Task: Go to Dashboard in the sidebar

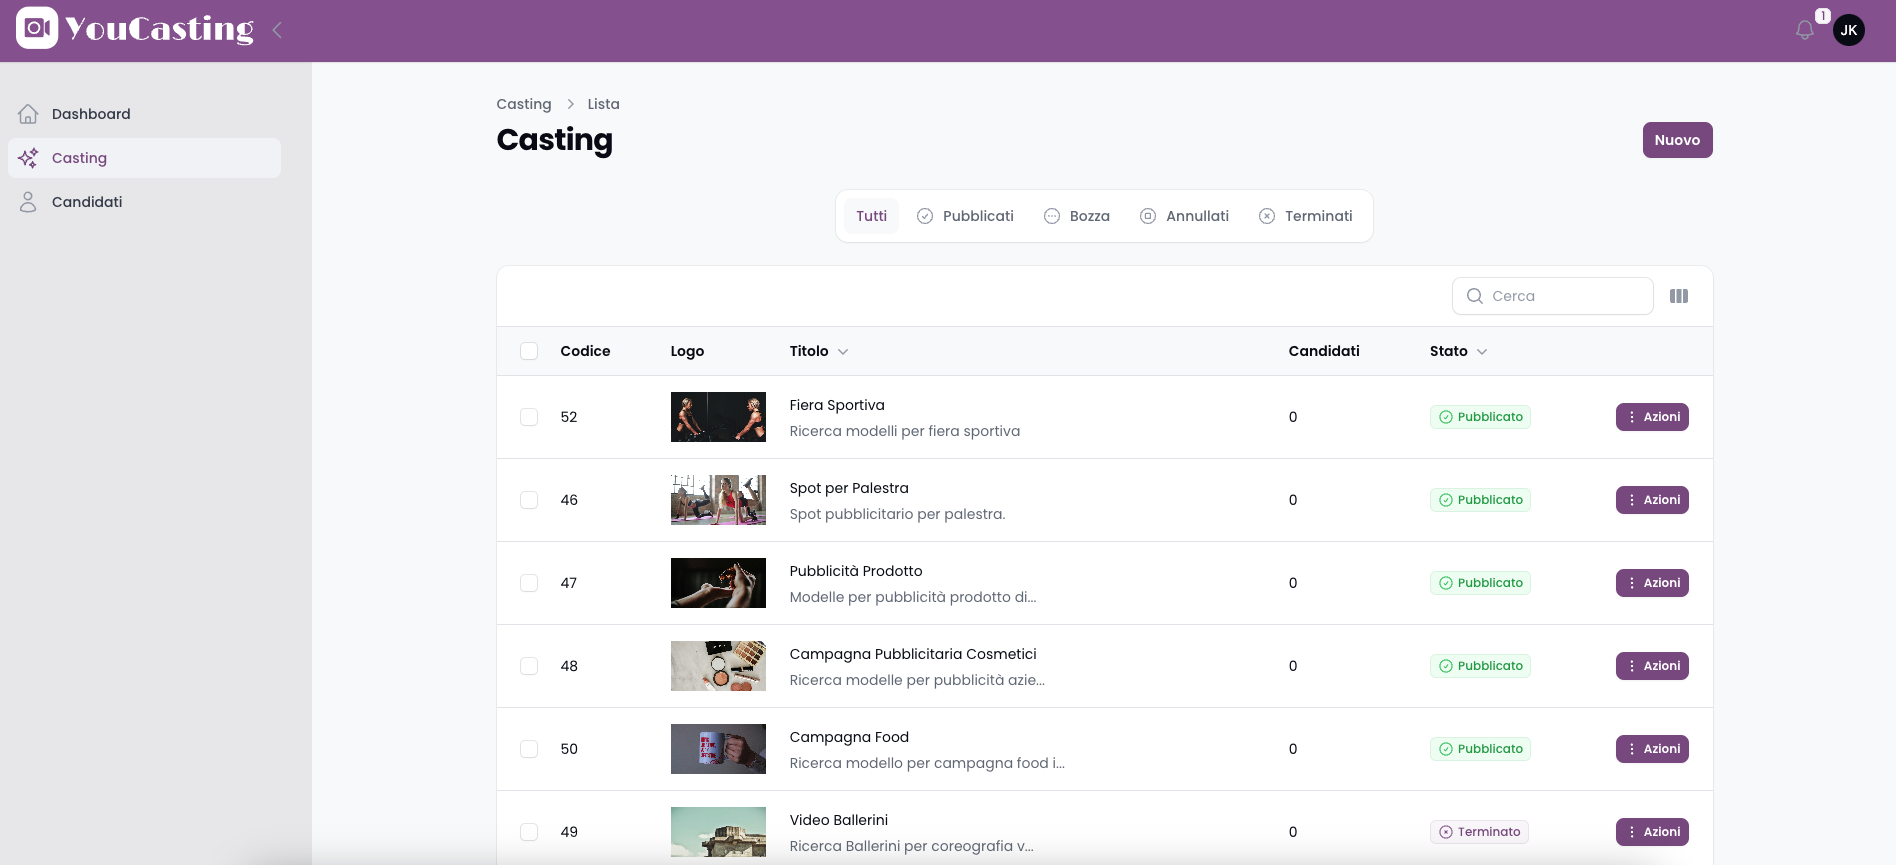Action: click(144, 114)
